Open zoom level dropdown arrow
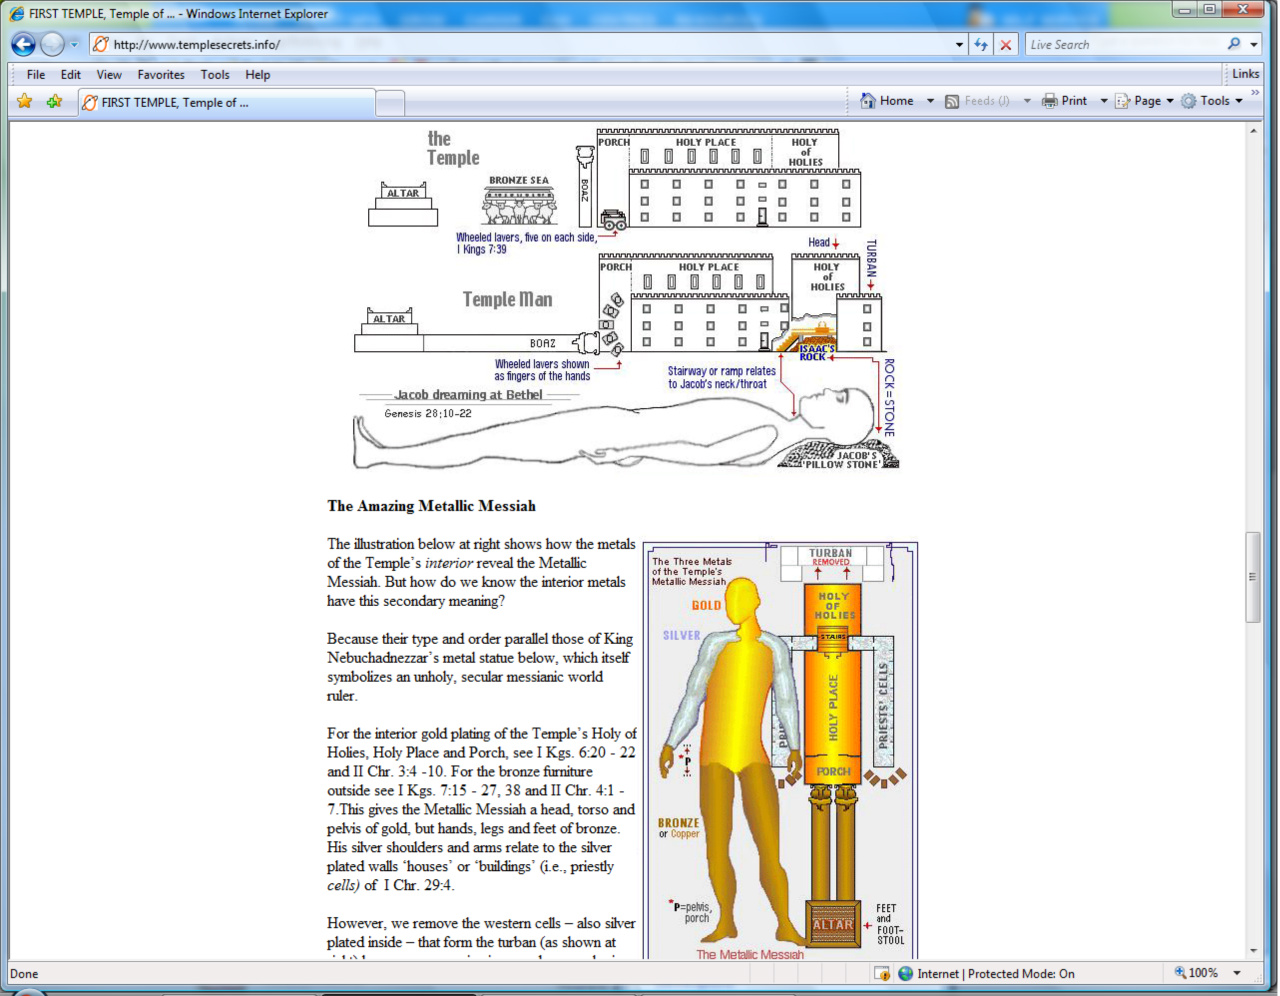1280x996 pixels. click(x=1237, y=973)
